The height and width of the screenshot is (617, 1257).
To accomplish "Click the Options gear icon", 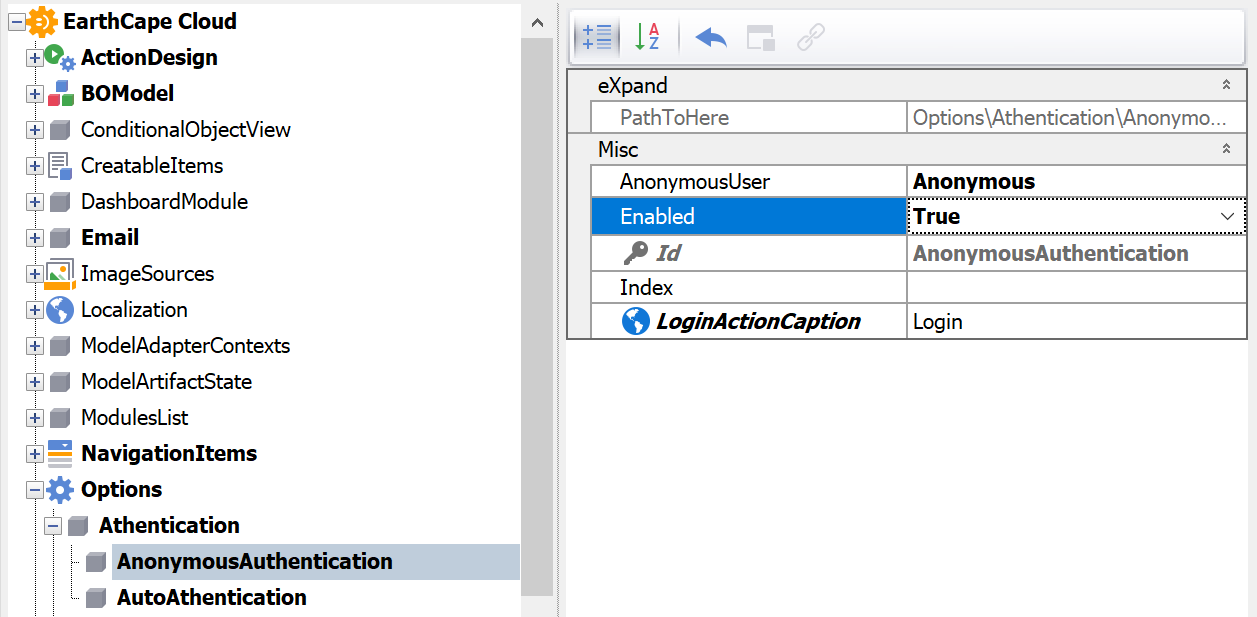I will [x=60, y=490].
